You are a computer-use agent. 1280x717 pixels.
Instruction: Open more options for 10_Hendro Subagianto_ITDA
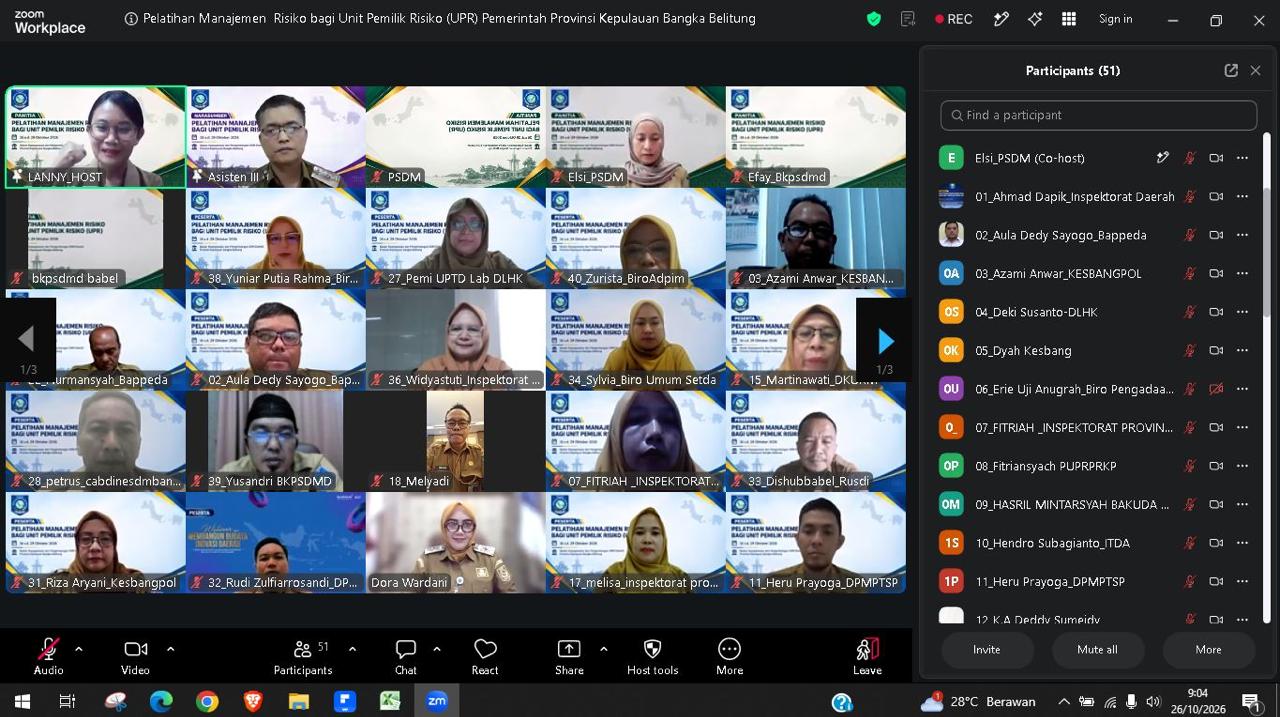[x=1242, y=543]
